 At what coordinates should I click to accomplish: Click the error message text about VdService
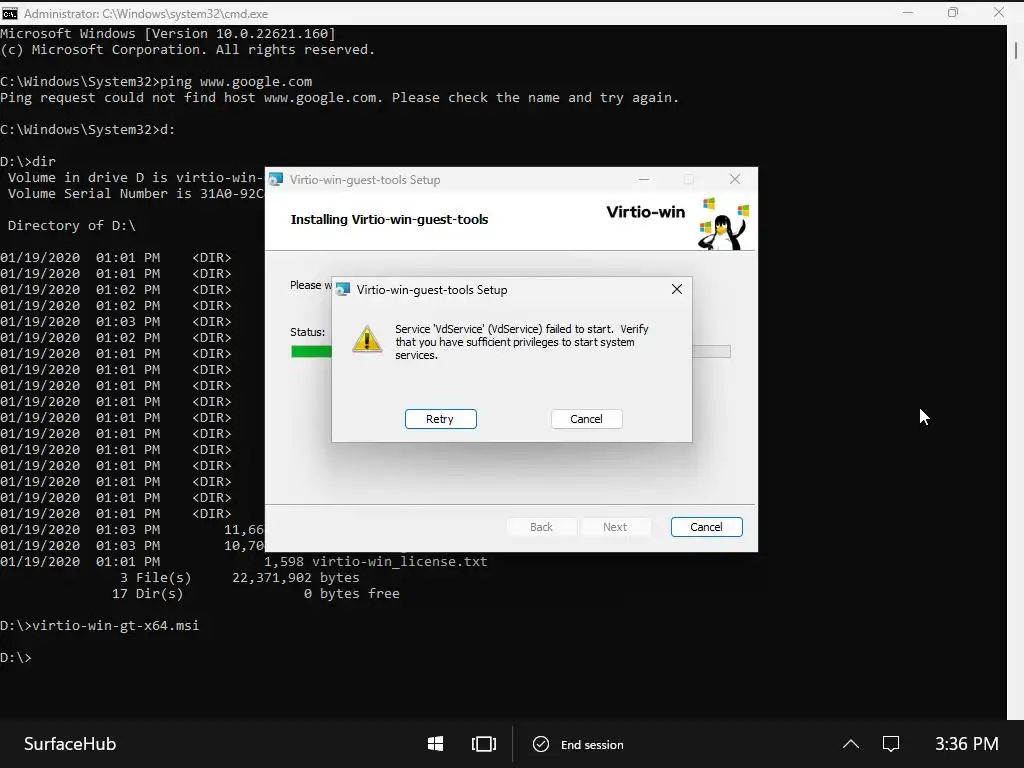point(522,342)
